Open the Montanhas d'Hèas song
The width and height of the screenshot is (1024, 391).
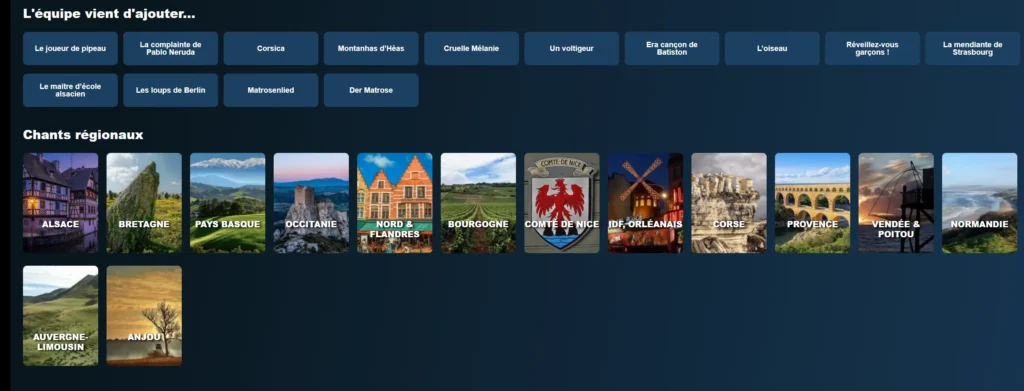[371, 48]
